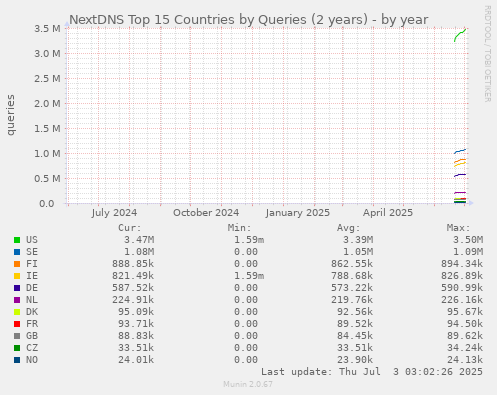Click the '1.5 M' y-axis label
The image size is (497, 395).
[47, 128]
